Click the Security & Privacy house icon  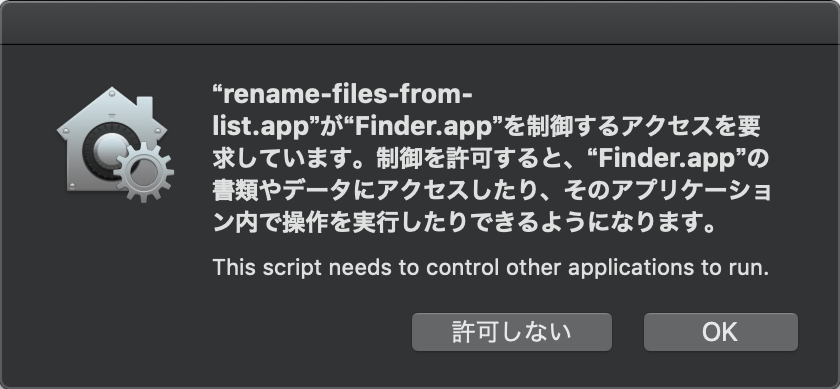click(114, 144)
